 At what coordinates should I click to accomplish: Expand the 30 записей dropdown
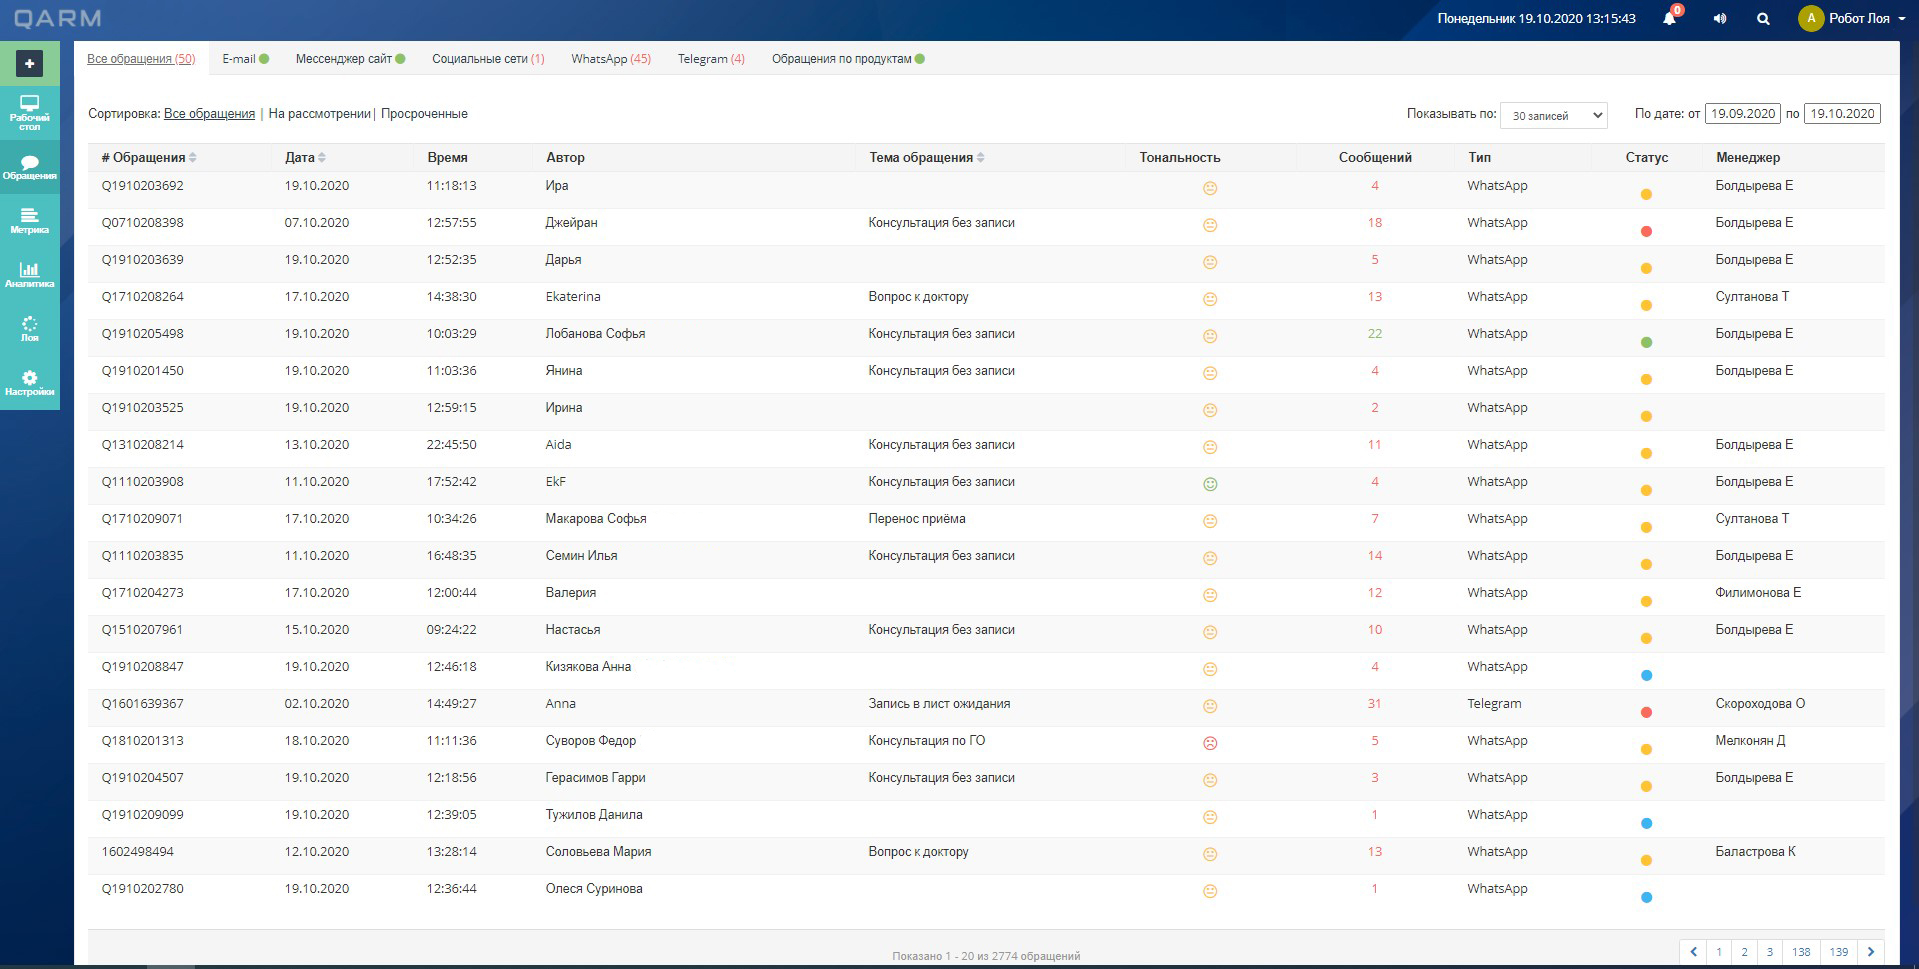pyautogui.click(x=1553, y=115)
